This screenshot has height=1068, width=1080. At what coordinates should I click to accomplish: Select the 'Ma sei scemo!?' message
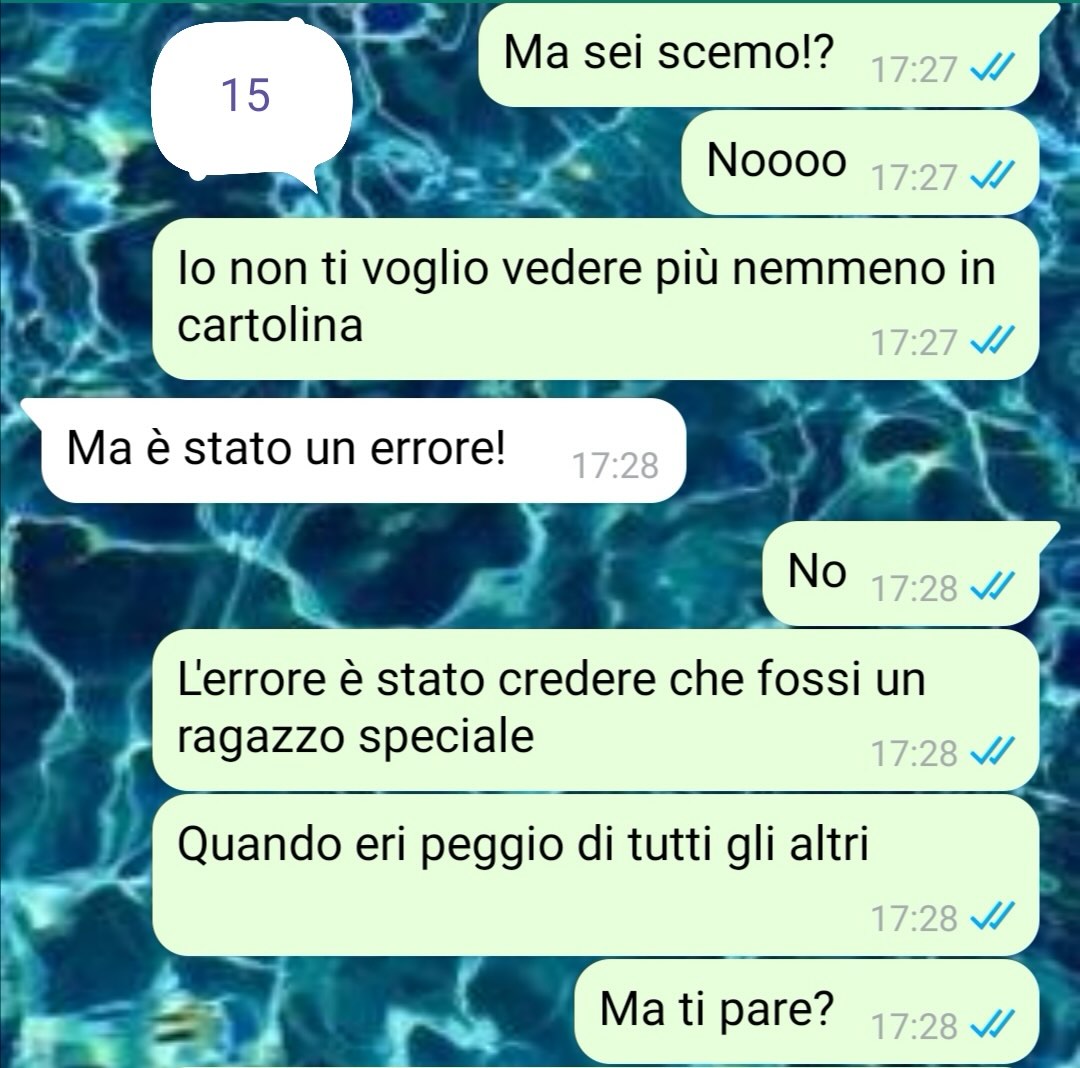[x=758, y=54]
